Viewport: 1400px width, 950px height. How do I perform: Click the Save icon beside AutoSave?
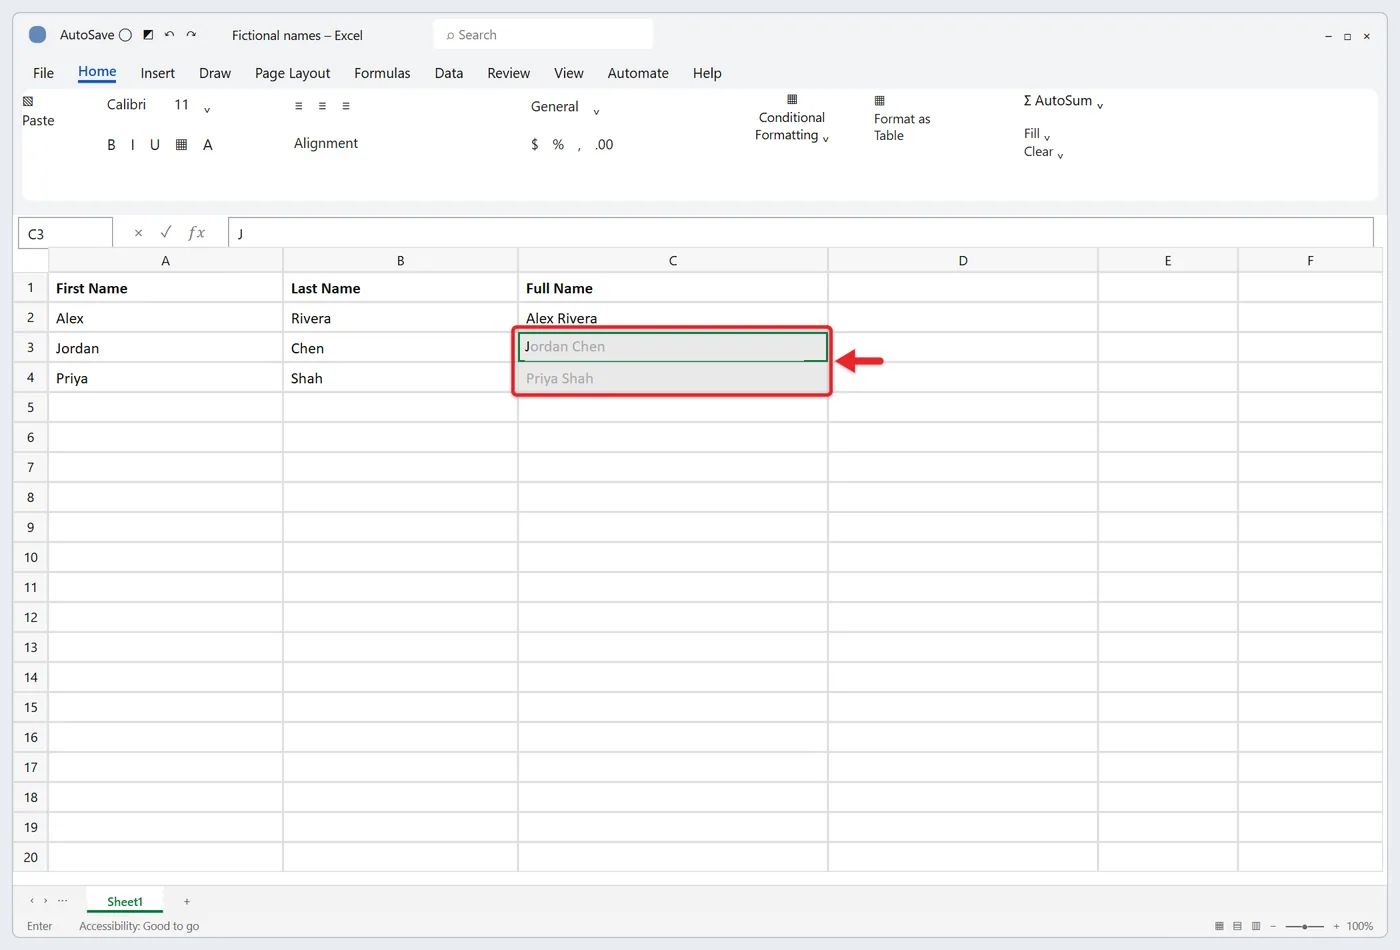[148, 35]
